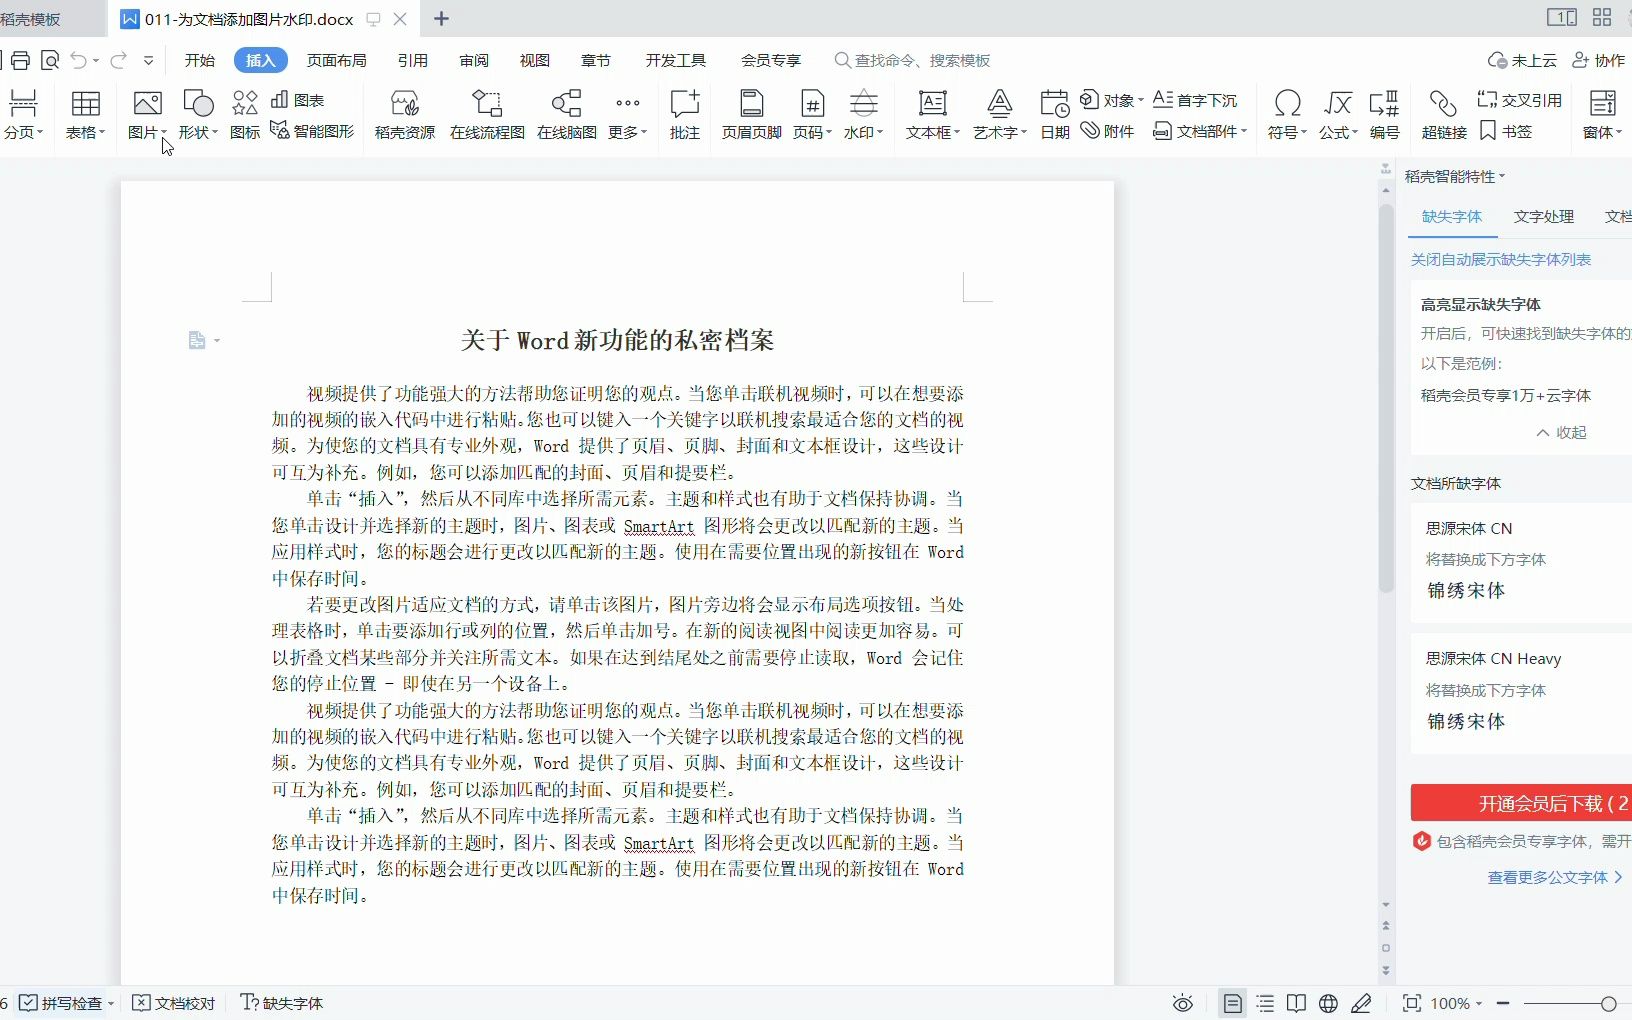Open the form (窗体) dropdown
Viewport: 1632px width, 1020px height.
(1602, 114)
